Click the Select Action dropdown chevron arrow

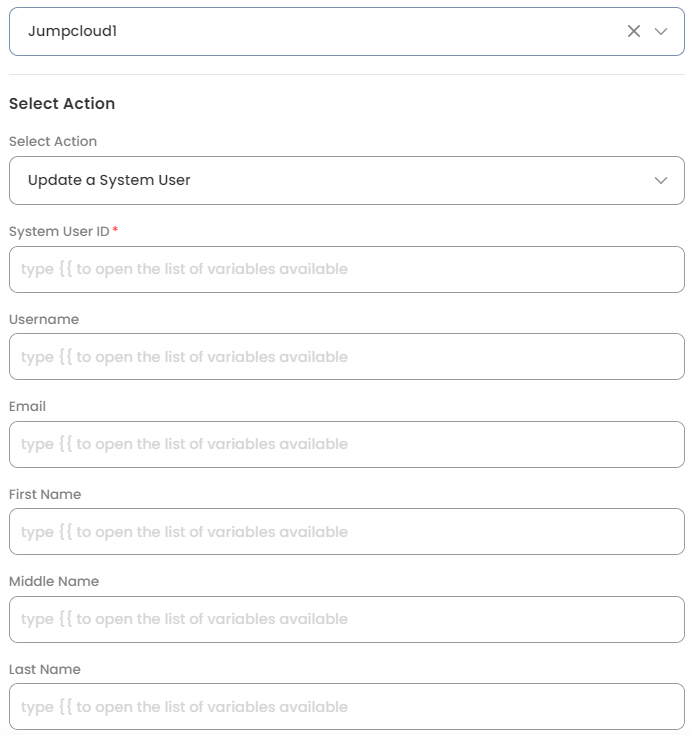pos(660,180)
